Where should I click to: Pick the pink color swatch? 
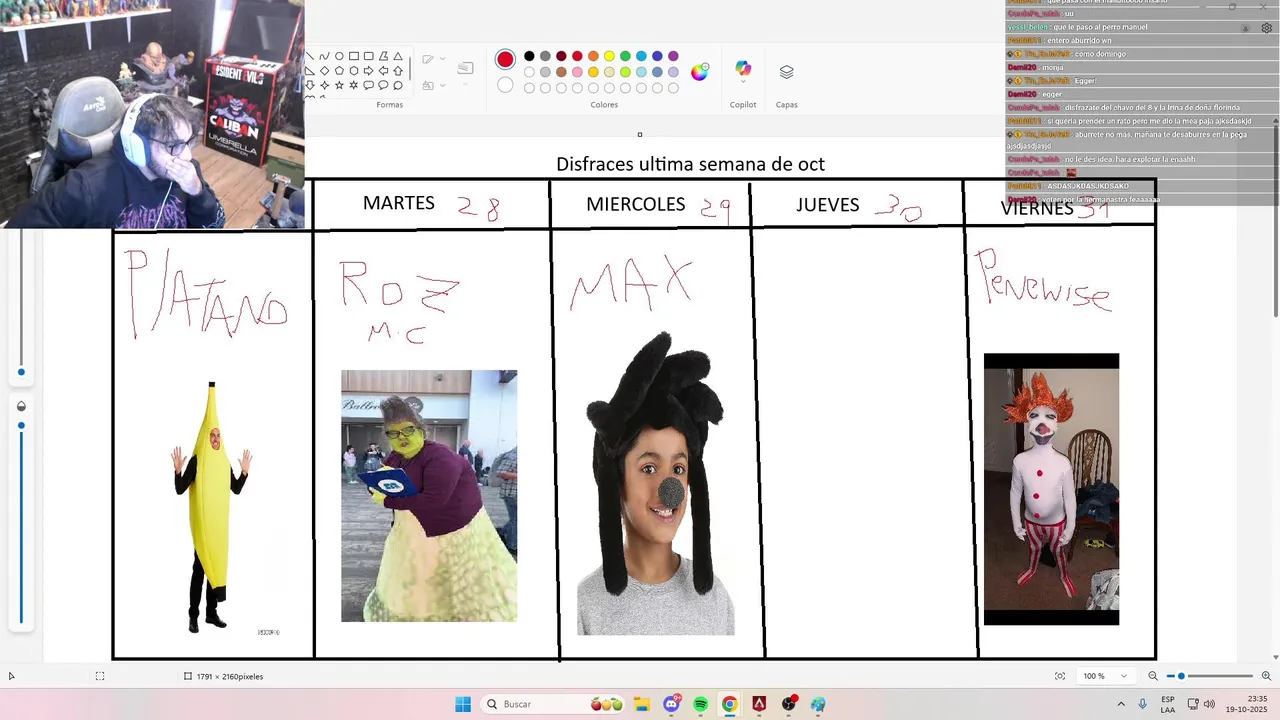(x=577, y=72)
